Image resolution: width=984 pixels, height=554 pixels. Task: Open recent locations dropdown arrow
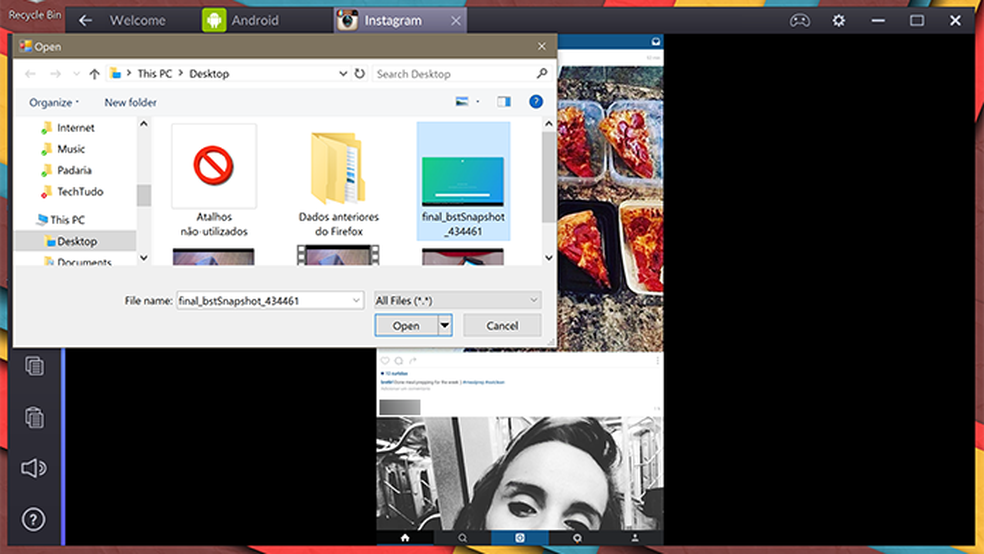pos(76,74)
